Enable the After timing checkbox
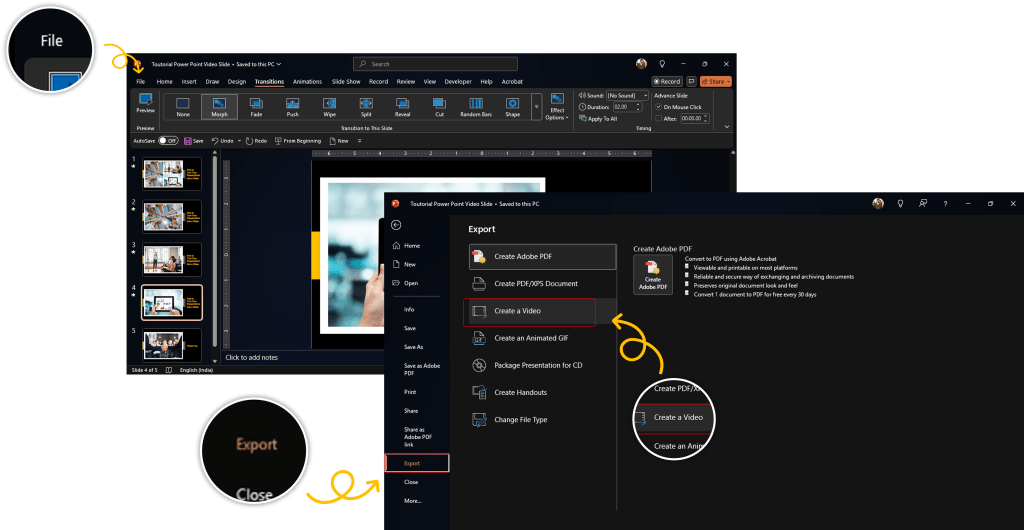The image size is (1024, 530). click(x=658, y=118)
